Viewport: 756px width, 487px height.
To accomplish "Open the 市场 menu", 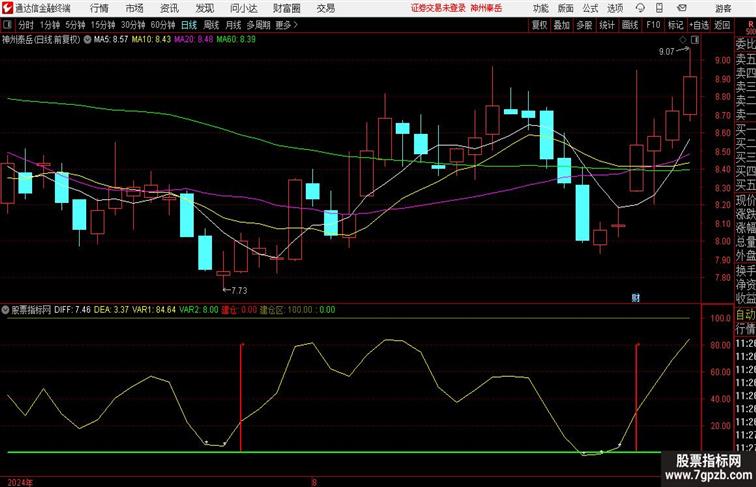I will coord(135,8).
